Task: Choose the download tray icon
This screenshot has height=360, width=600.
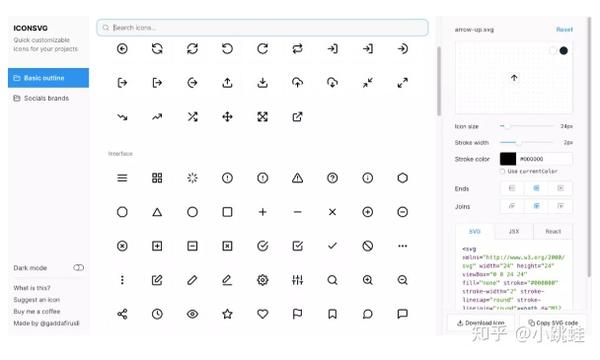Action: 262,83
